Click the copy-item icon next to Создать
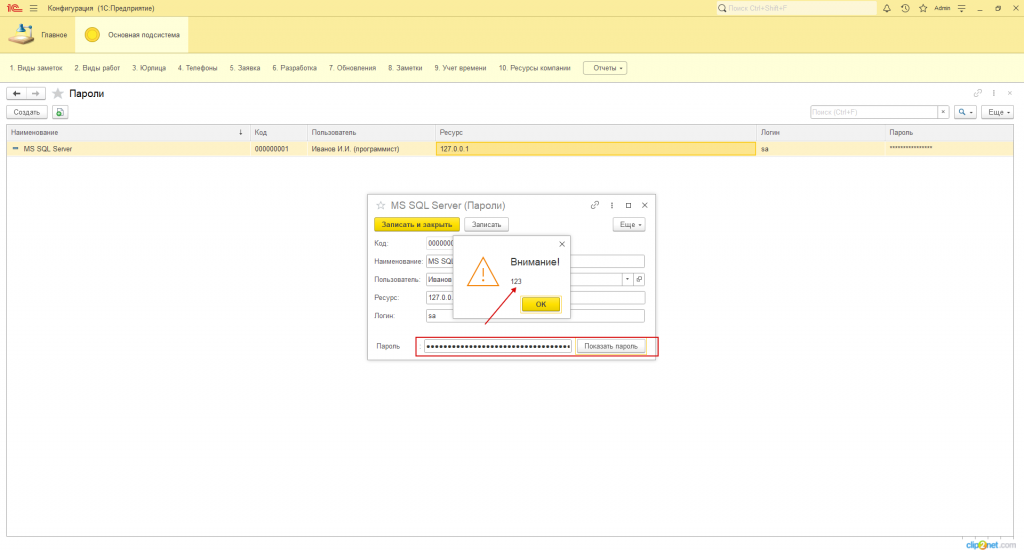This screenshot has width=1024, height=551. pos(59,112)
